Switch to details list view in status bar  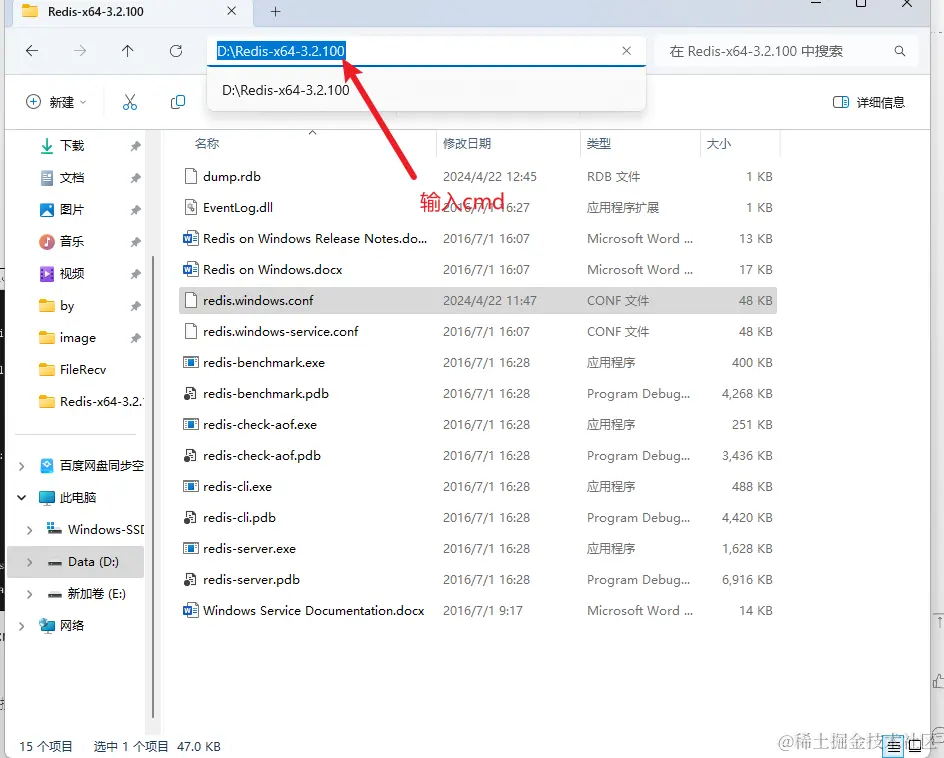click(894, 747)
